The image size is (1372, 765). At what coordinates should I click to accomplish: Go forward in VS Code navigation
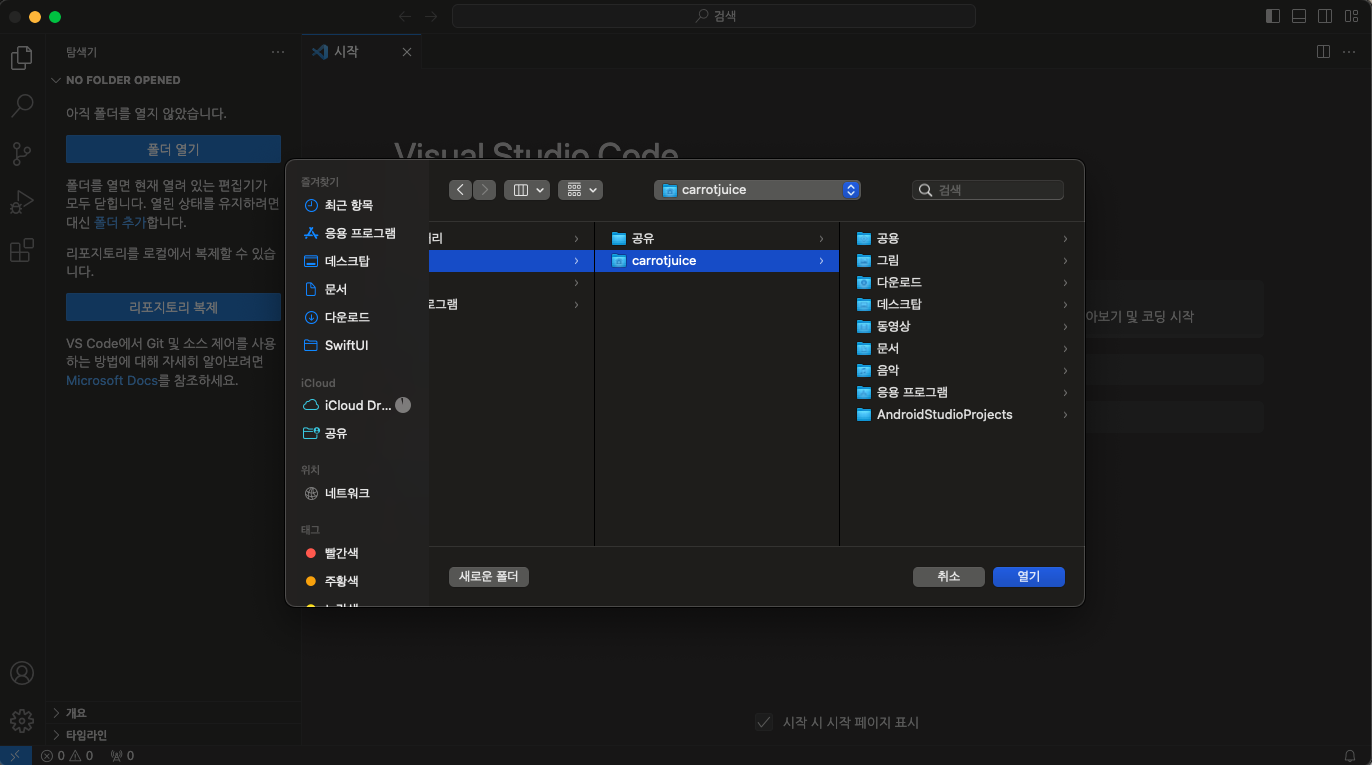click(x=431, y=16)
